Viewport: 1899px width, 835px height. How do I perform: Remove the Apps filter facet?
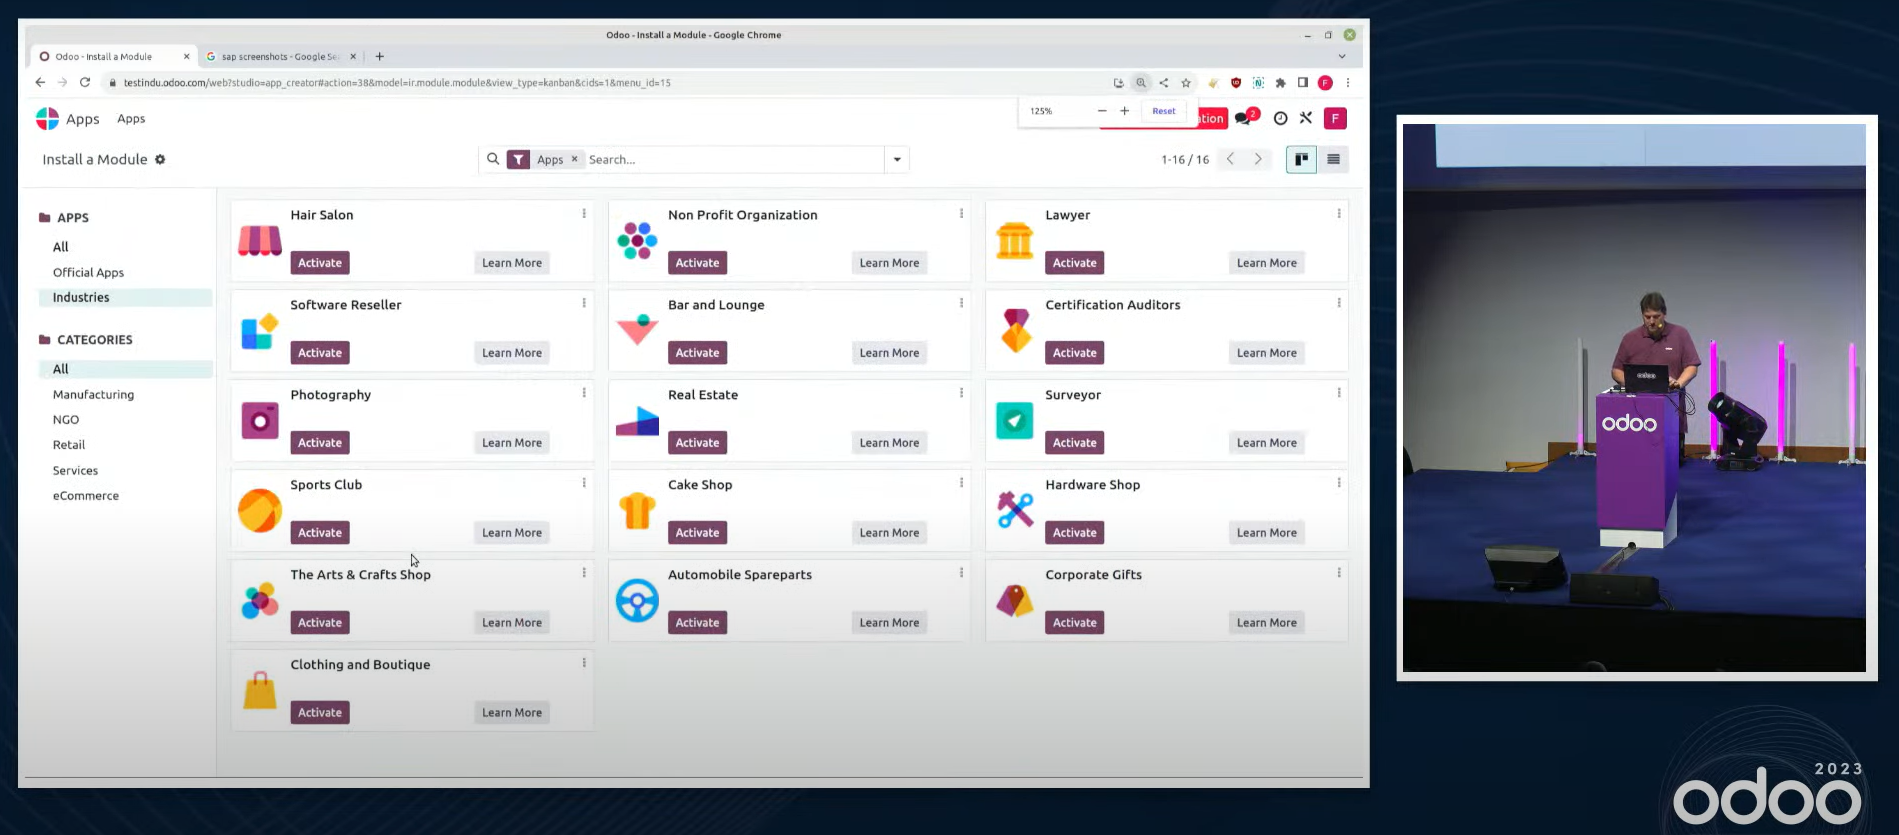tap(574, 159)
